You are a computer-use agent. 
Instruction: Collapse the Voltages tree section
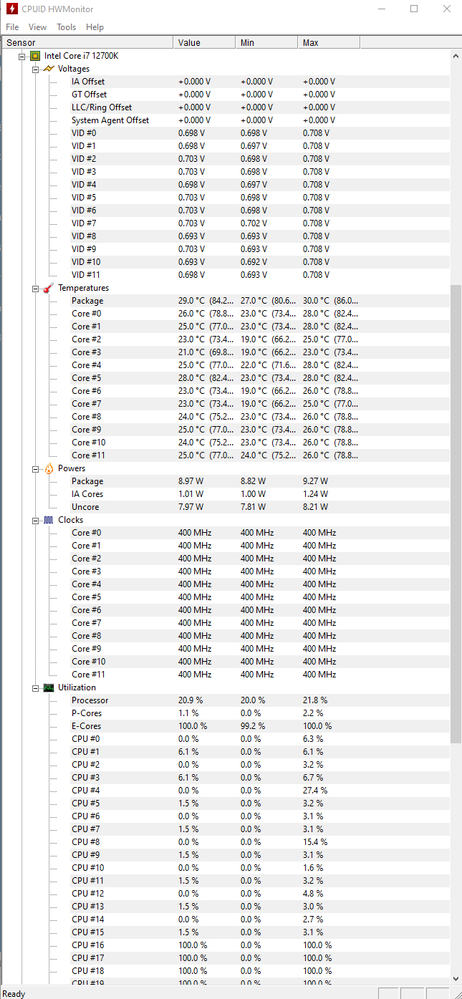pos(35,69)
